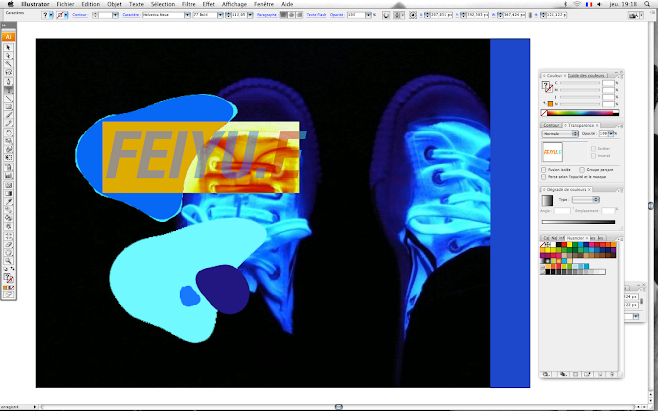Align paragraph text right in control bar

(299, 15)
